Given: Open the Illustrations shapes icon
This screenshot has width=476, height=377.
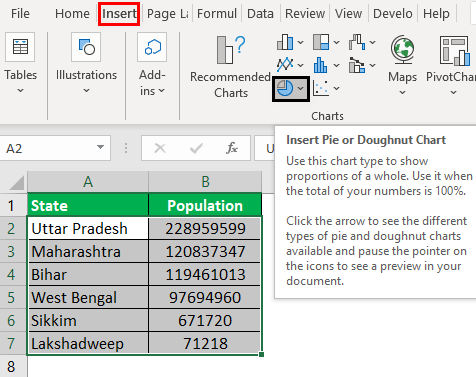Looking at the screenshot, I should tap(86, 47).
